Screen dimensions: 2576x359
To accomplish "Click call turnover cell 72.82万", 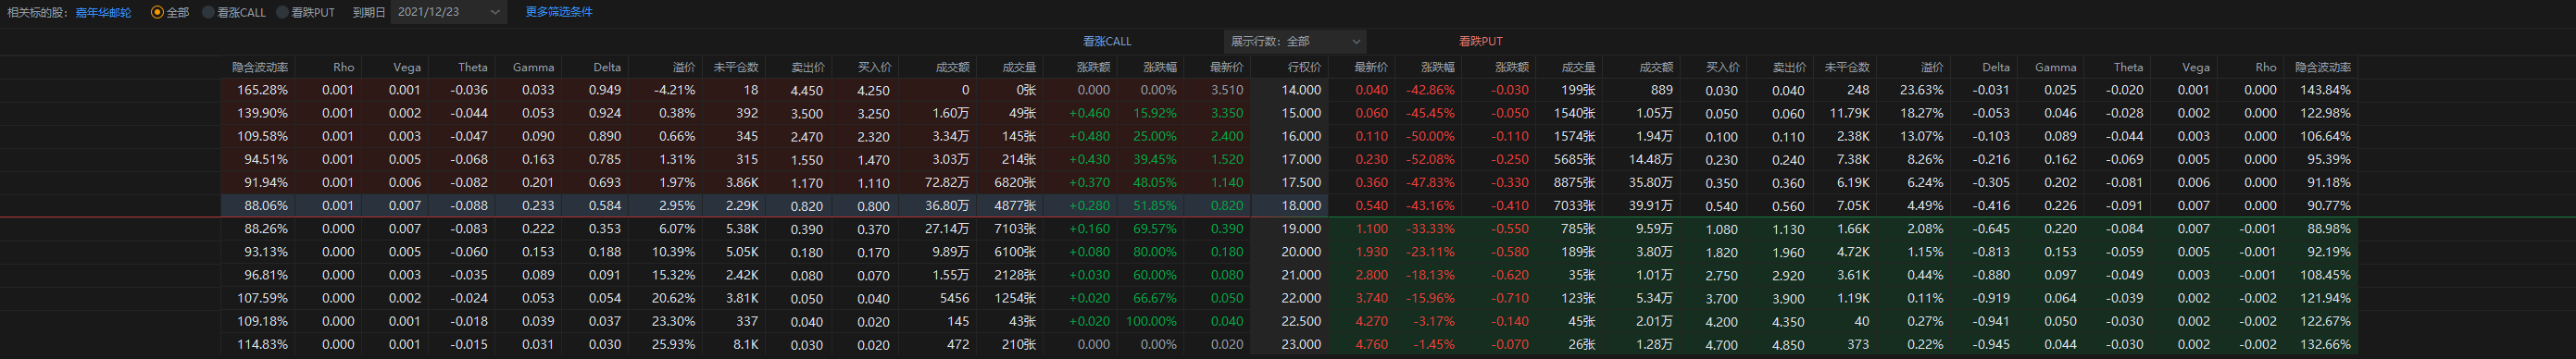I will pyautogui.click(x=947, y=182).
